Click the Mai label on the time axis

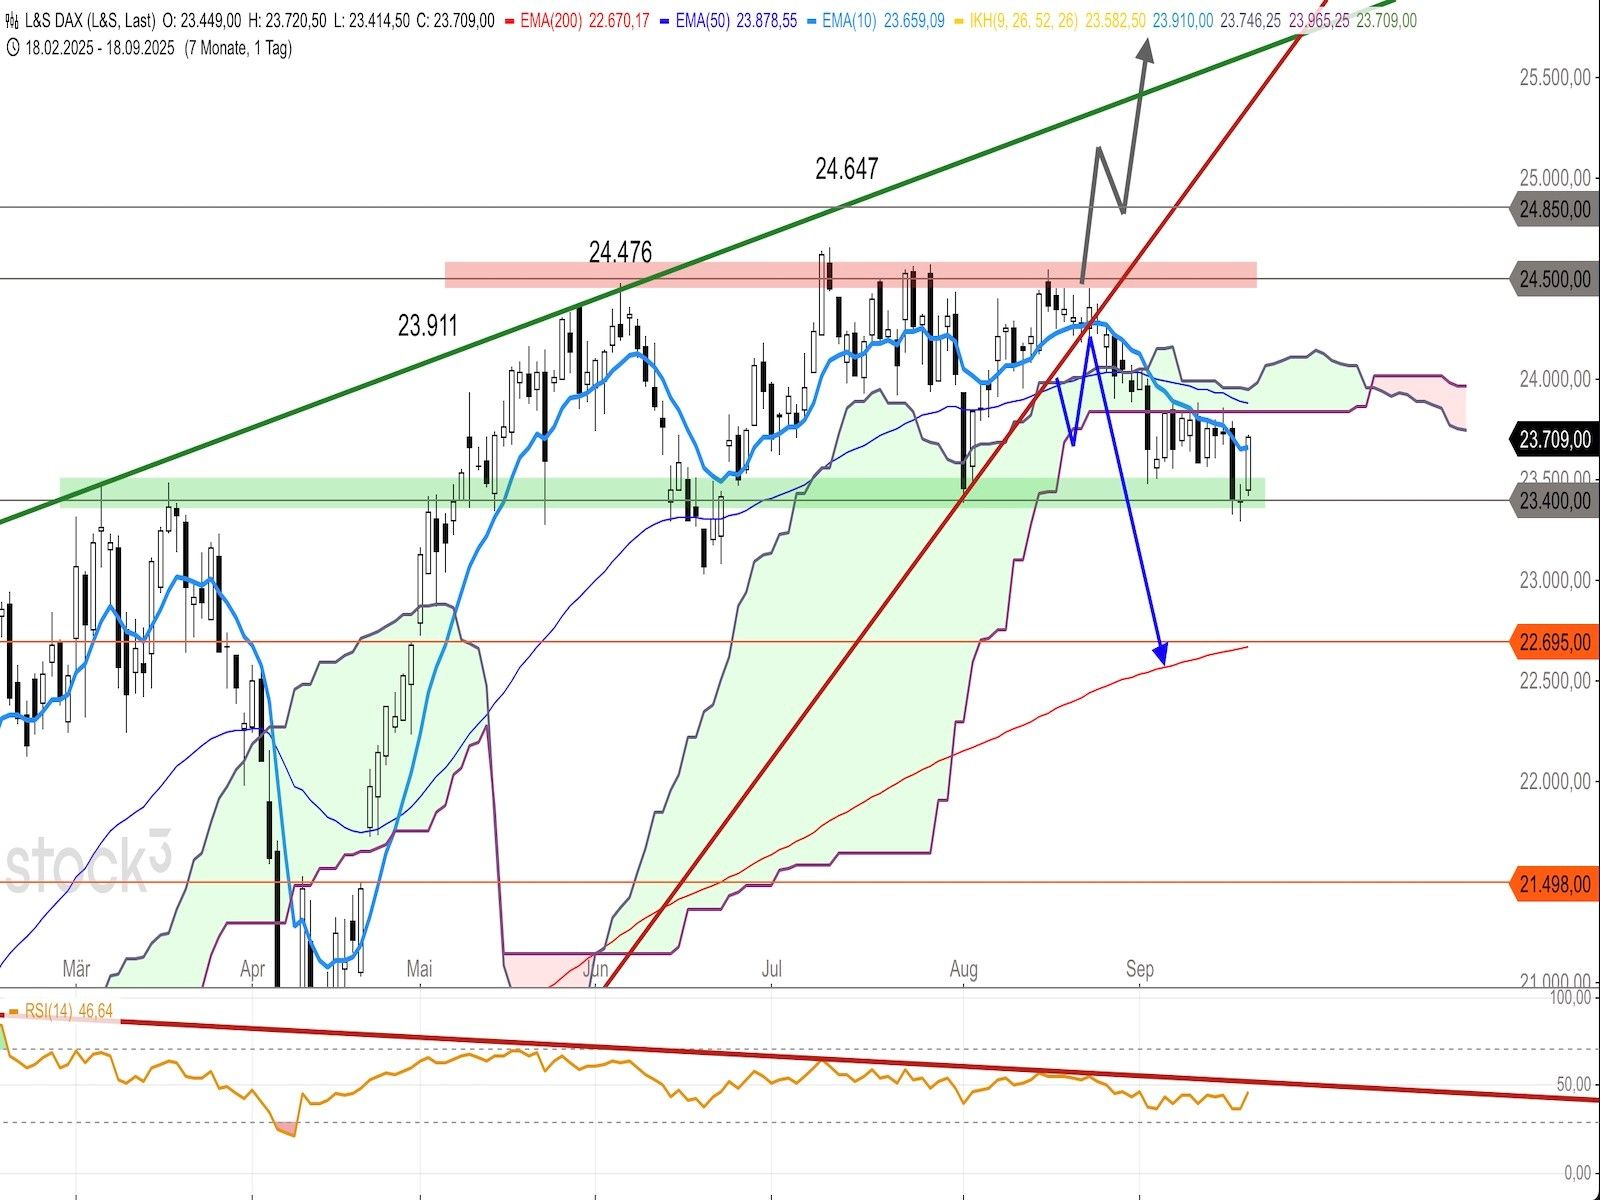tap(420, 969)
